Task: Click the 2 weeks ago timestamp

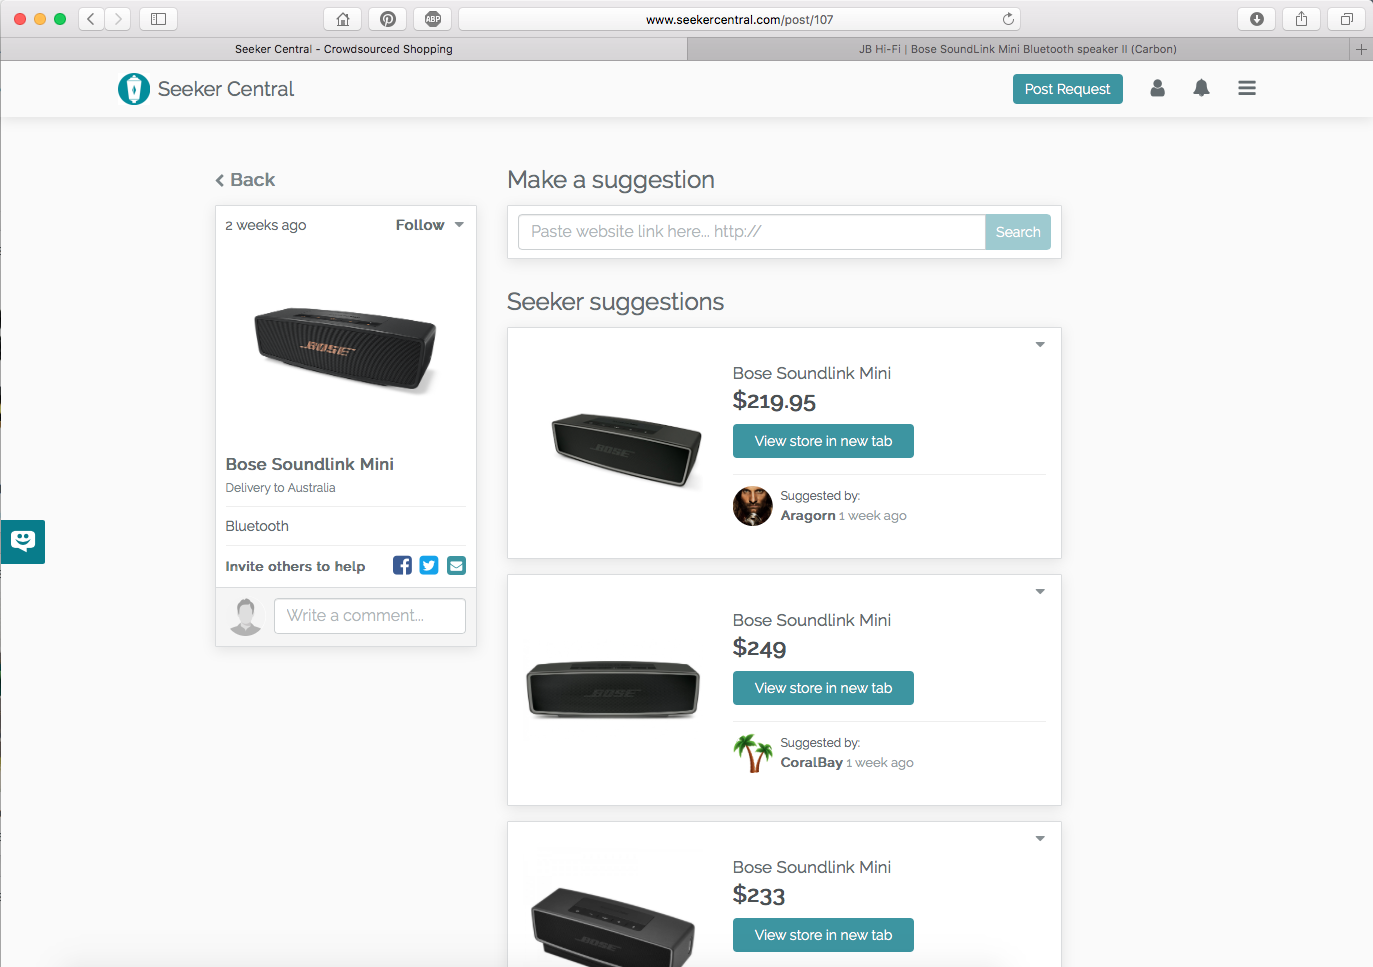Action: (266, 225)
